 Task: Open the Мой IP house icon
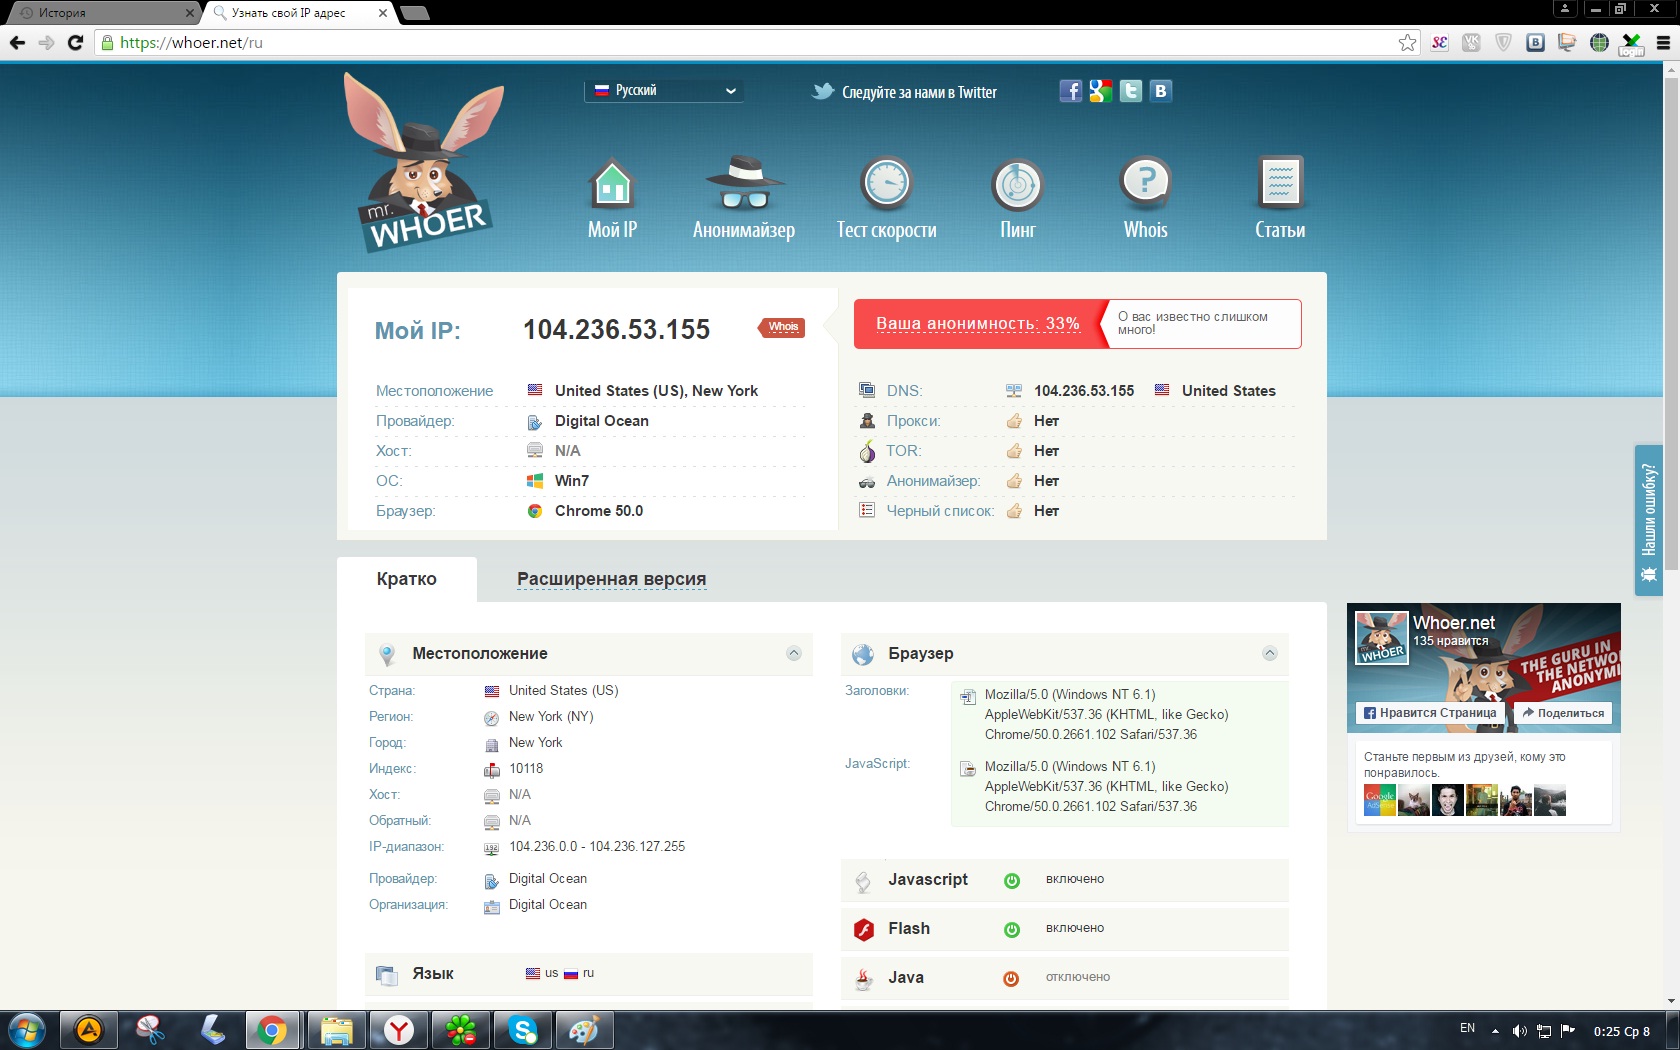612,184
